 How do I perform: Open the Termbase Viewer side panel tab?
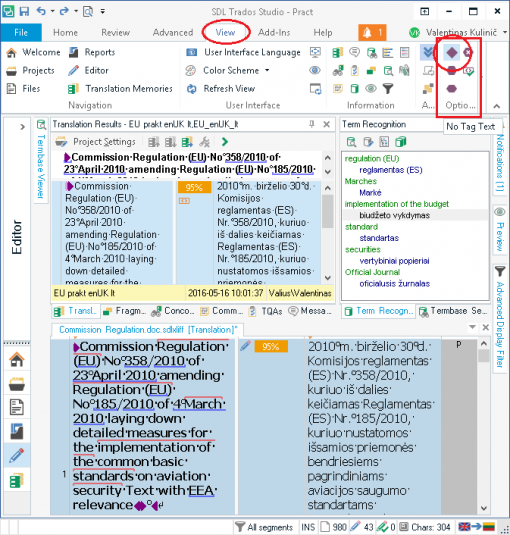pyautogui.click(x=41, y=160)
